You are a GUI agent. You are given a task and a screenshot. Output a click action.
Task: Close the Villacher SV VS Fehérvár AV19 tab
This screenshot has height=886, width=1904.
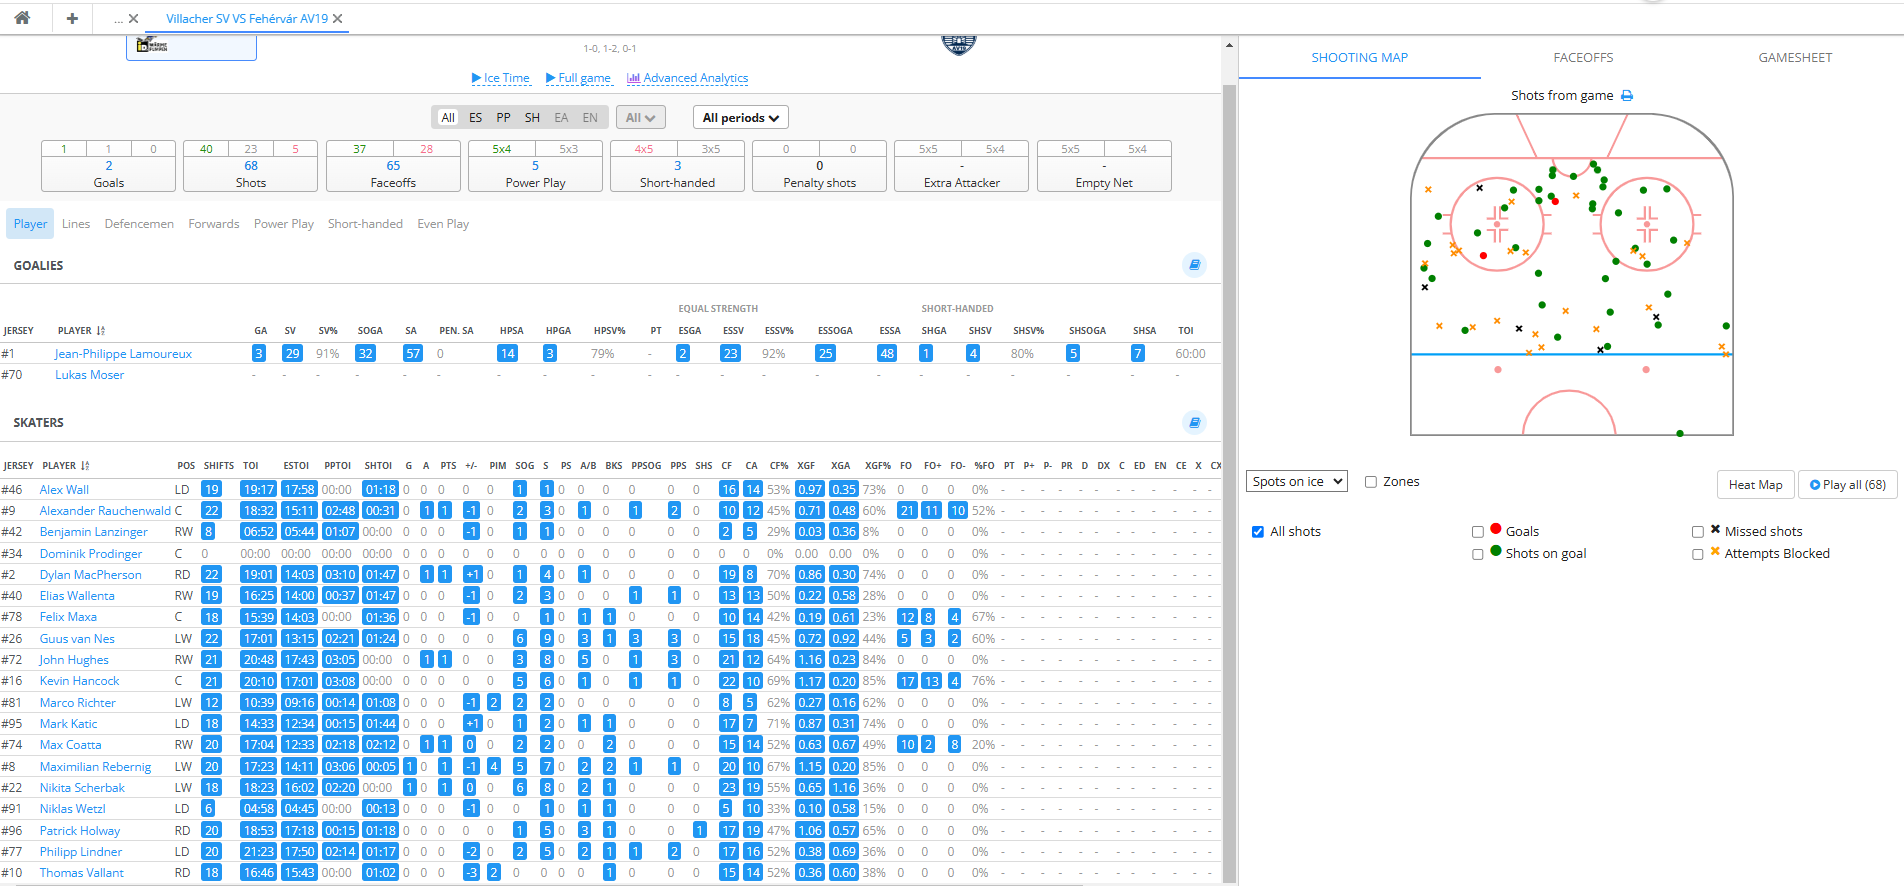click(x=338, y=19)
